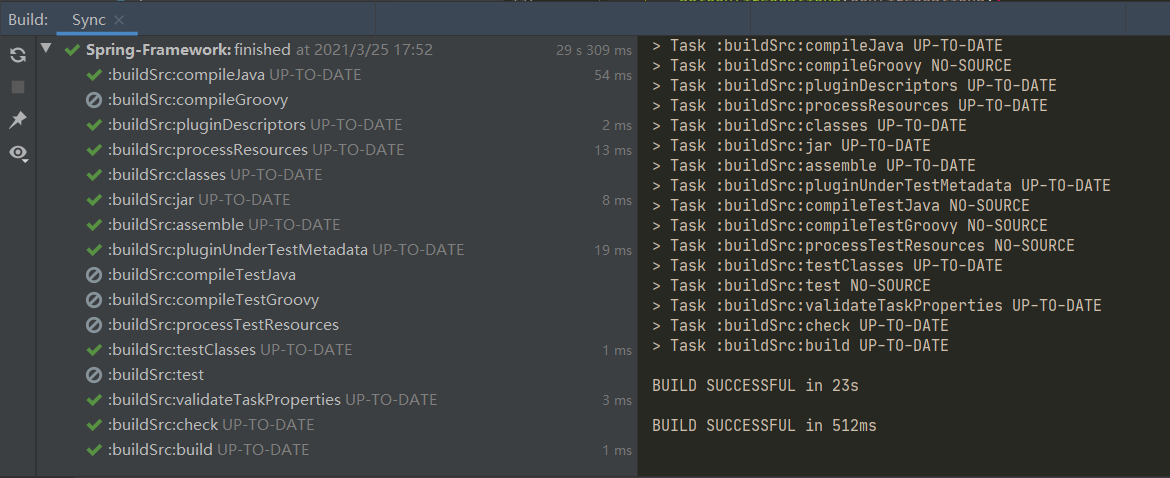Select the :buildSrc:validateTaskProperties task
1170x478 pixels.
pos(224,400)
